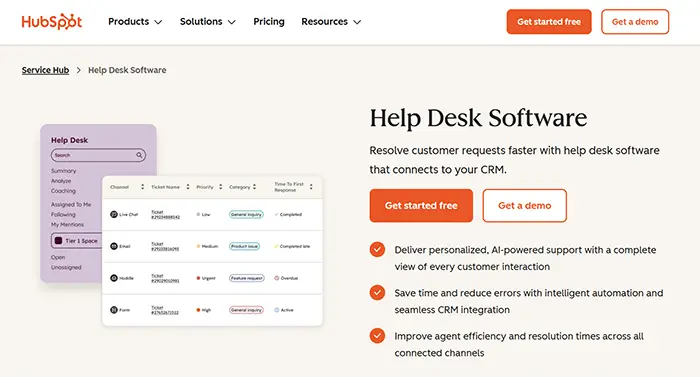Click the High priority dot
This screenshot has height=377, width=700.
tap(198, 310)
